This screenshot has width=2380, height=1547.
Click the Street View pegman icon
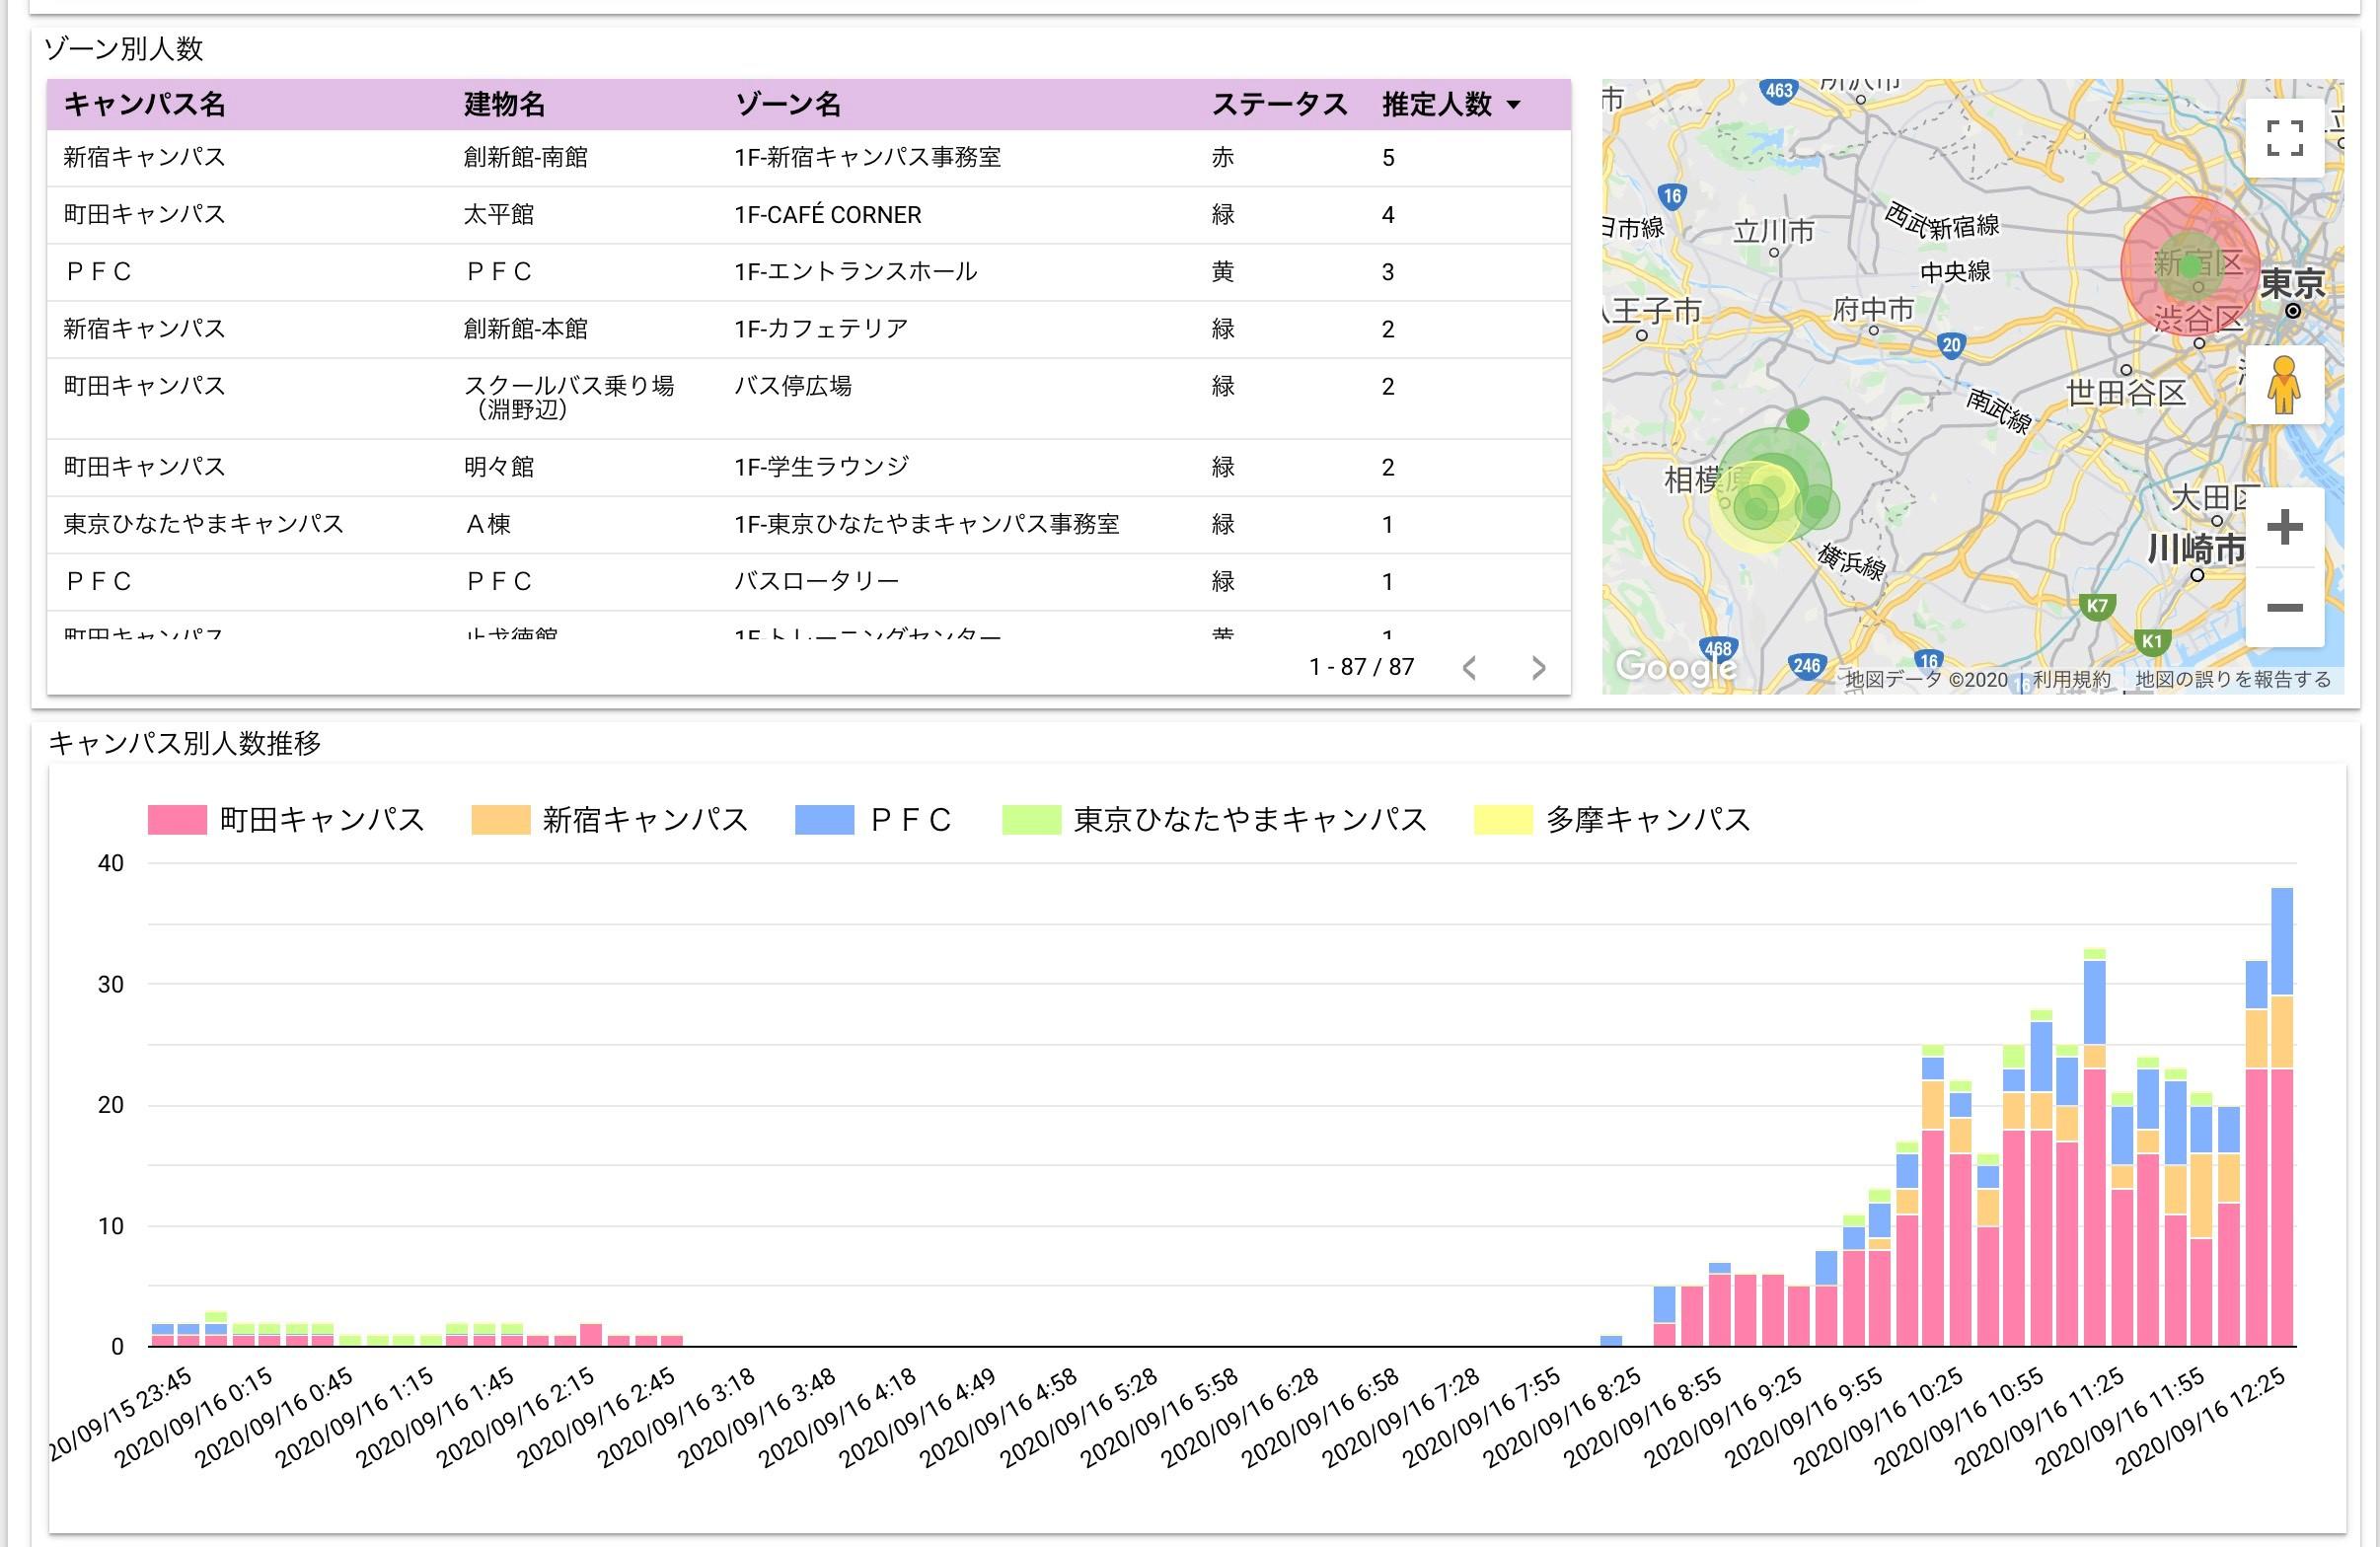[2284, 385]
